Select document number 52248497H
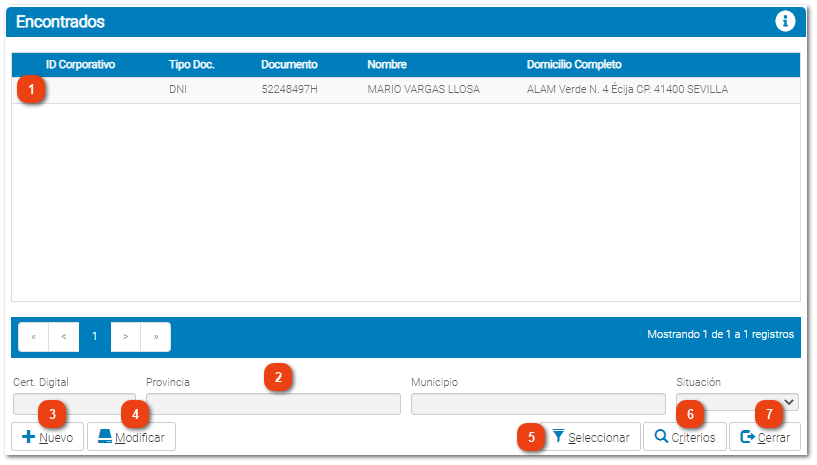This screenshot has width=817, height=465. (289, 89)
